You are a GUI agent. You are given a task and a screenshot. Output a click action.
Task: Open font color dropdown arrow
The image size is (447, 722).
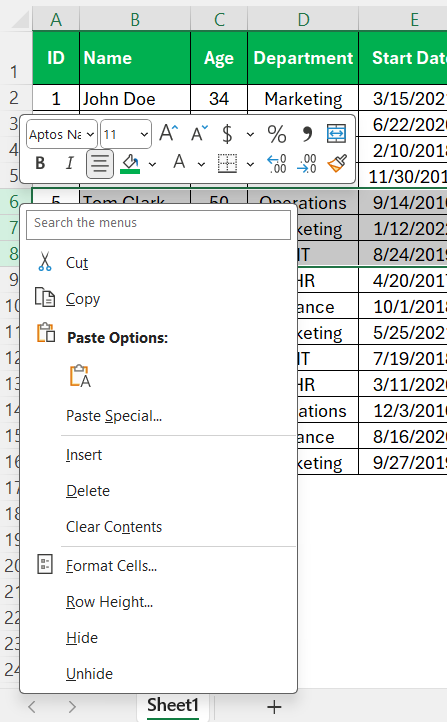click(201, 164)
